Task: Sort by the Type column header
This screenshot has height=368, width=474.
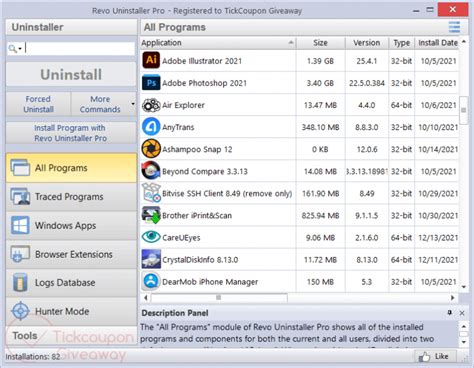Action: coord(401,43)
